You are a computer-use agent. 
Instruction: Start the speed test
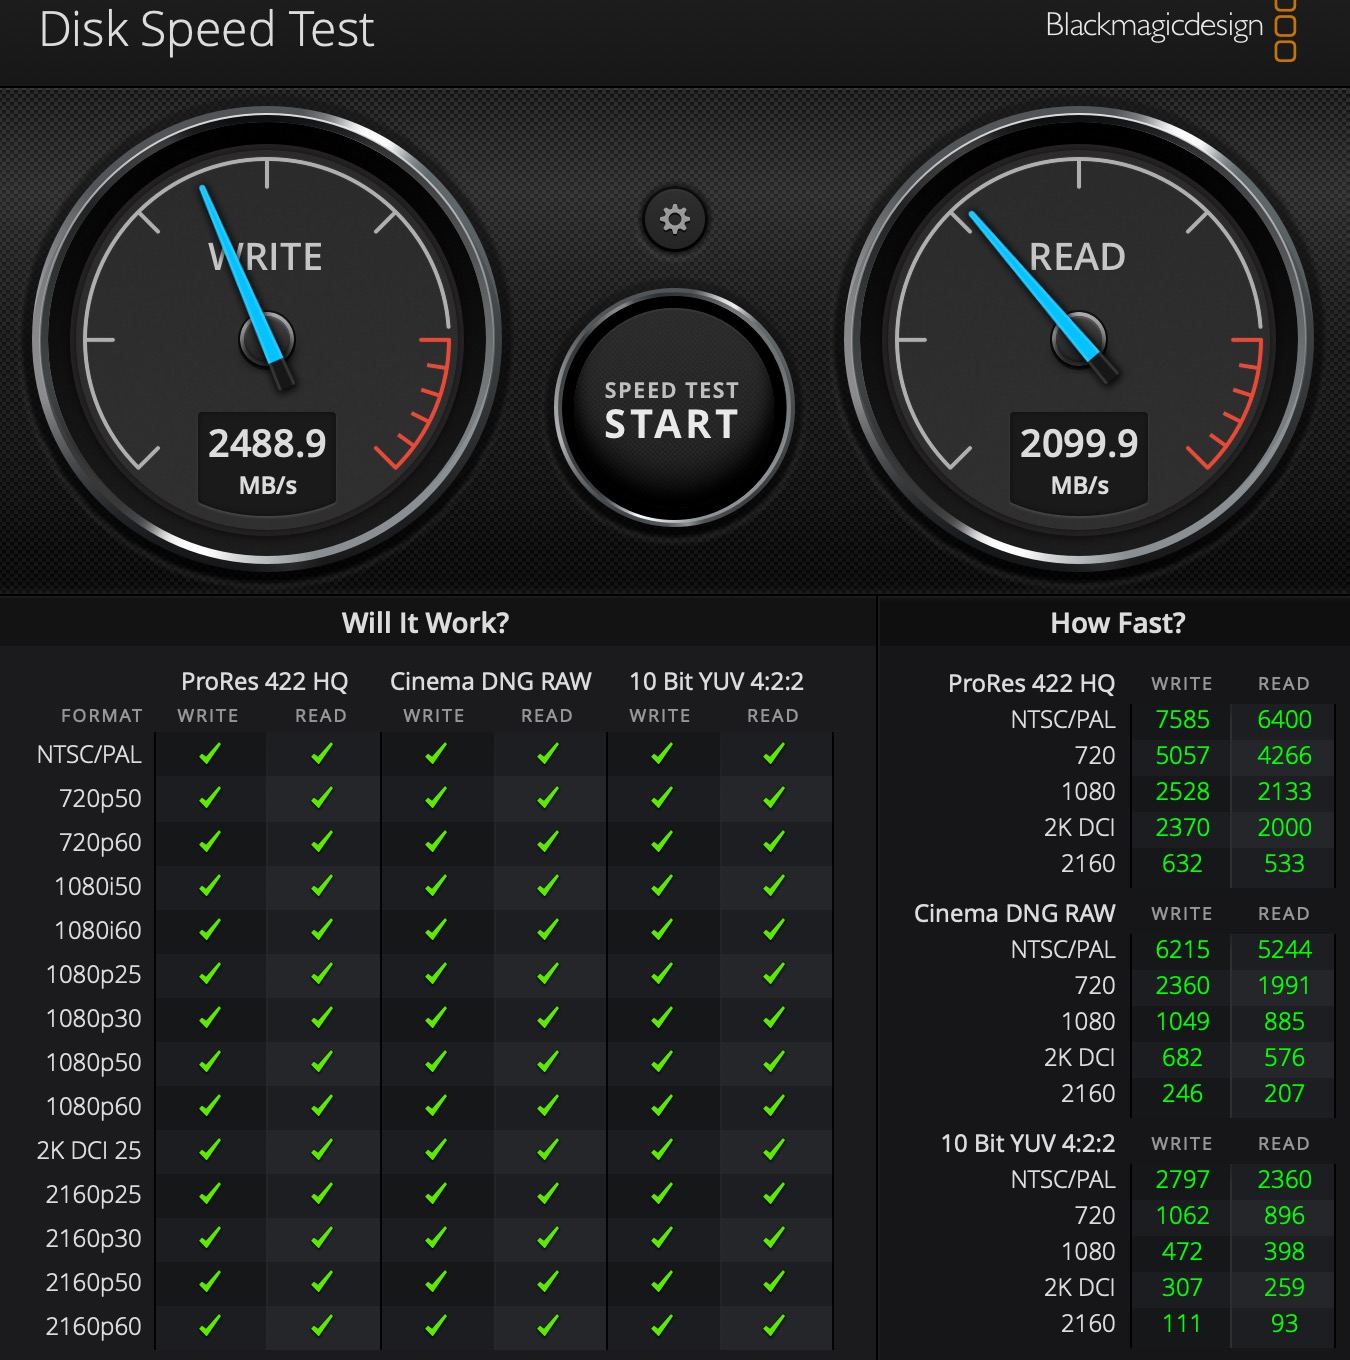coord(673,409)
